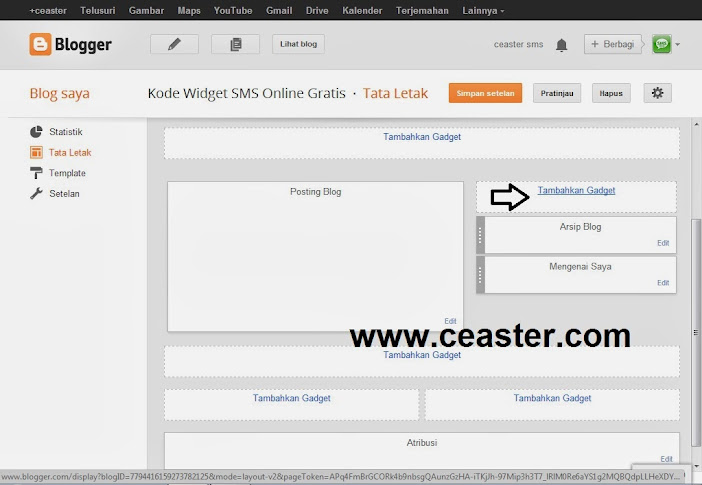Edit the Mengenai Saya gadget

[663, 283]
